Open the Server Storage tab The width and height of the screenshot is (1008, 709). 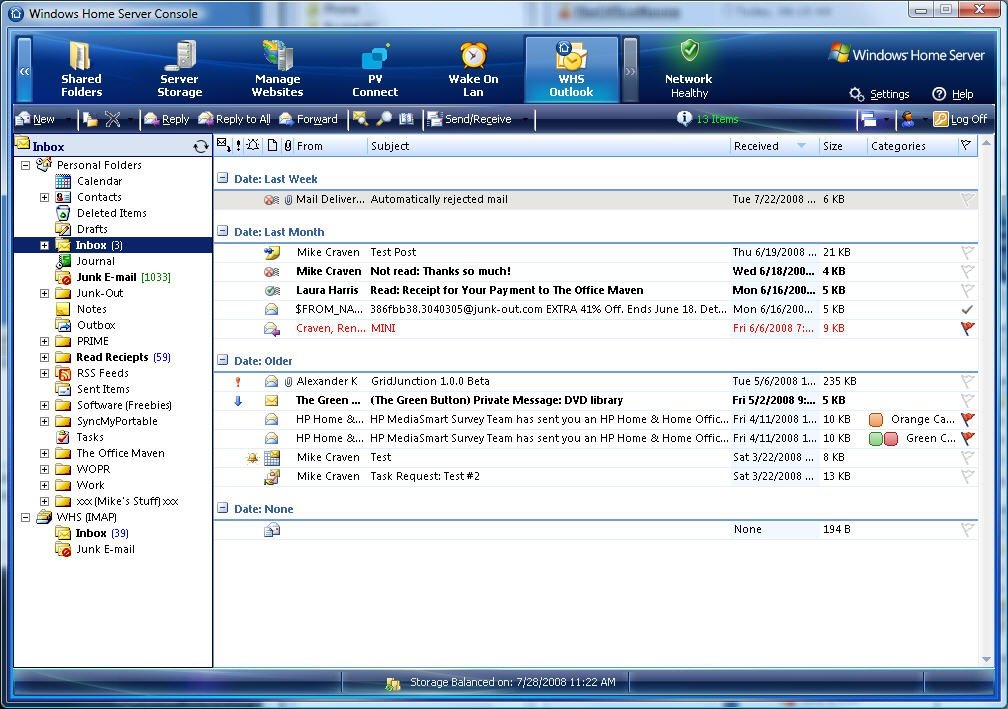click(x=179, y=69)
